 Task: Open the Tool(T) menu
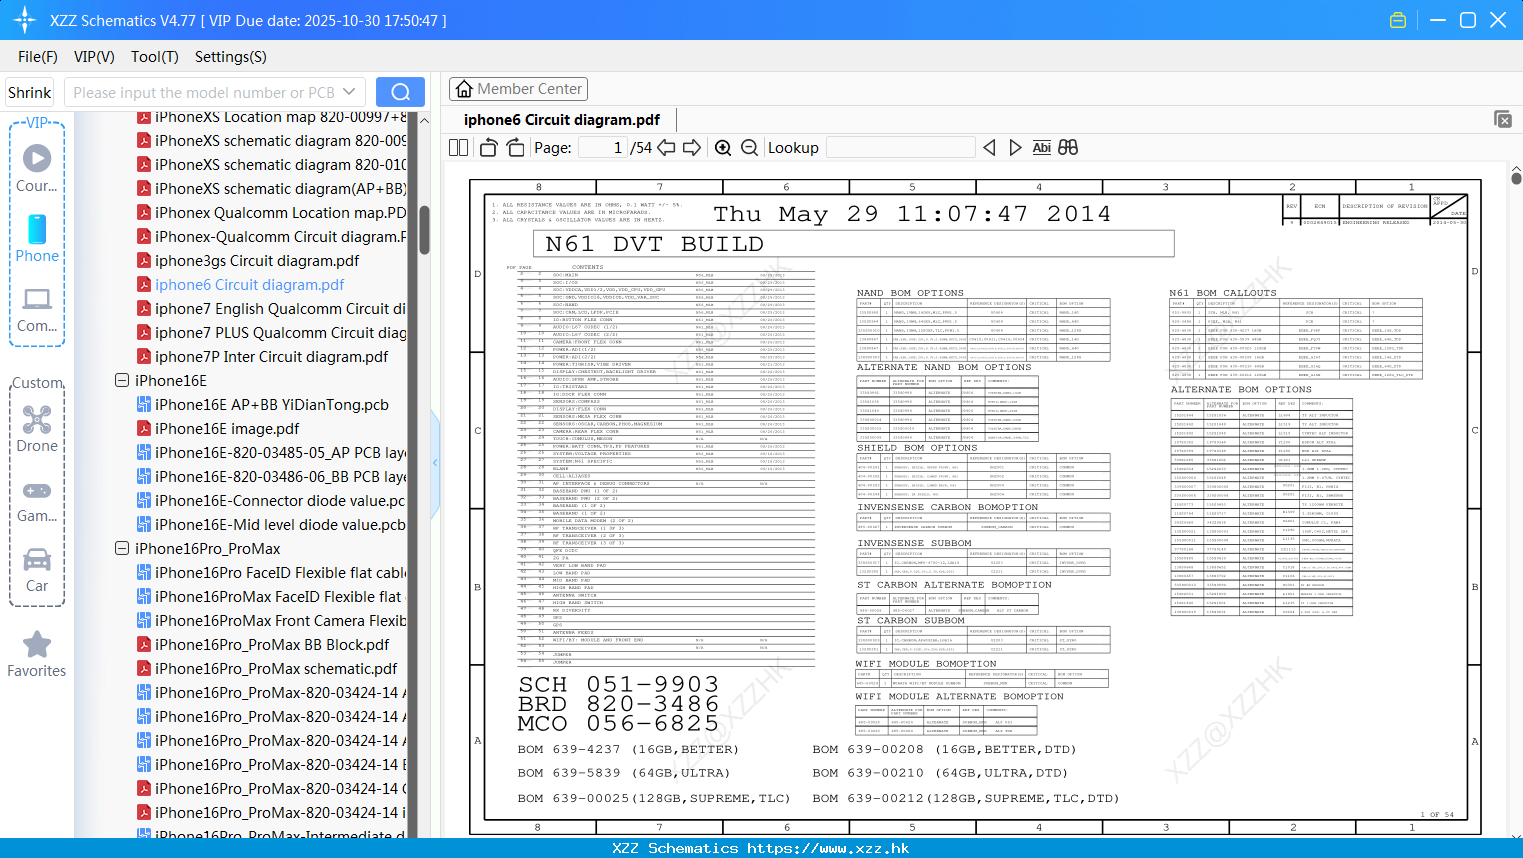pos(155,57)
